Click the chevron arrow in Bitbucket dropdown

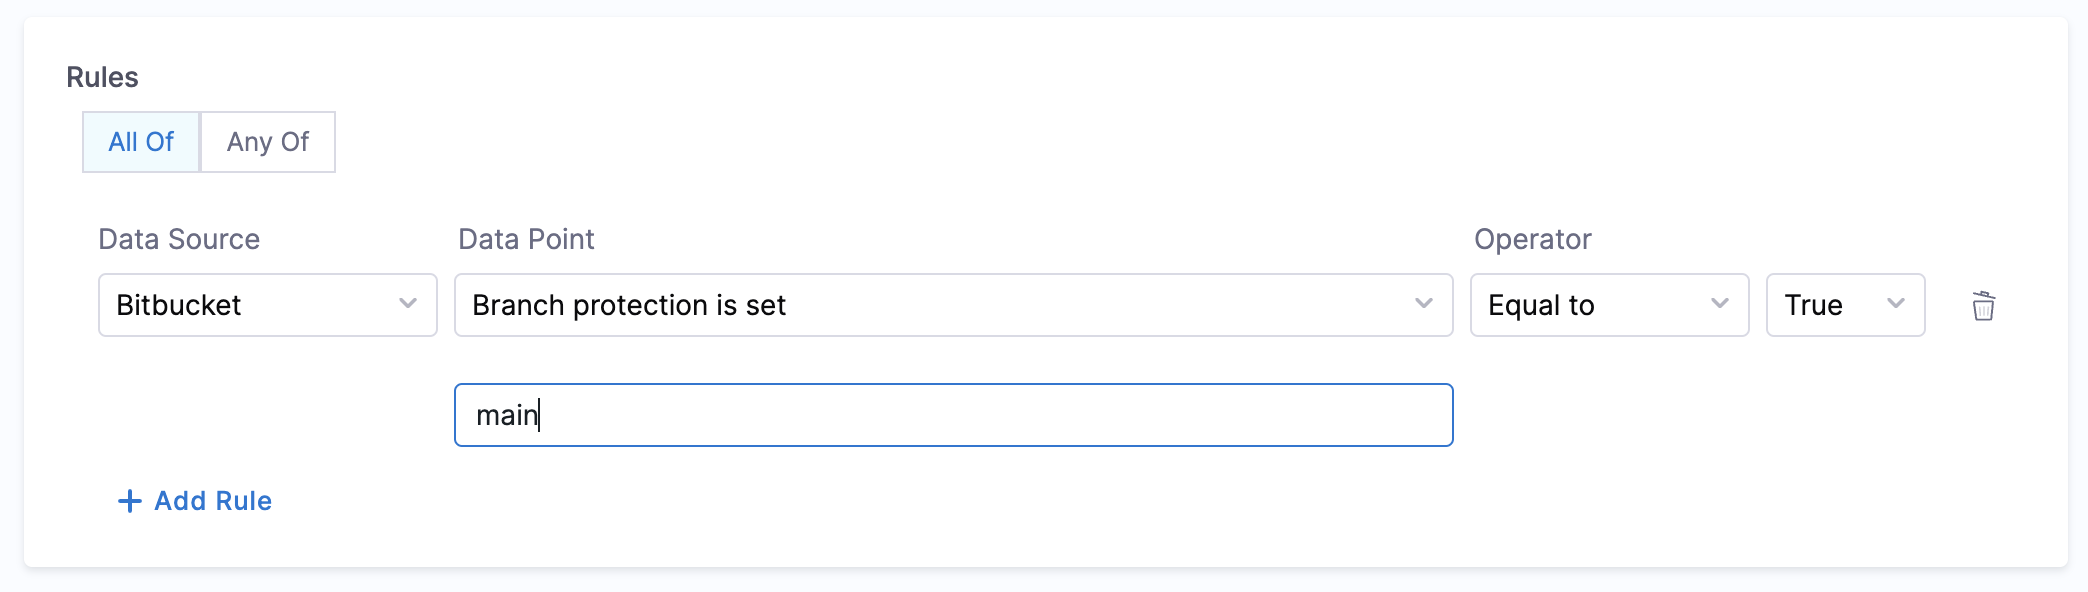coord(408,304)
